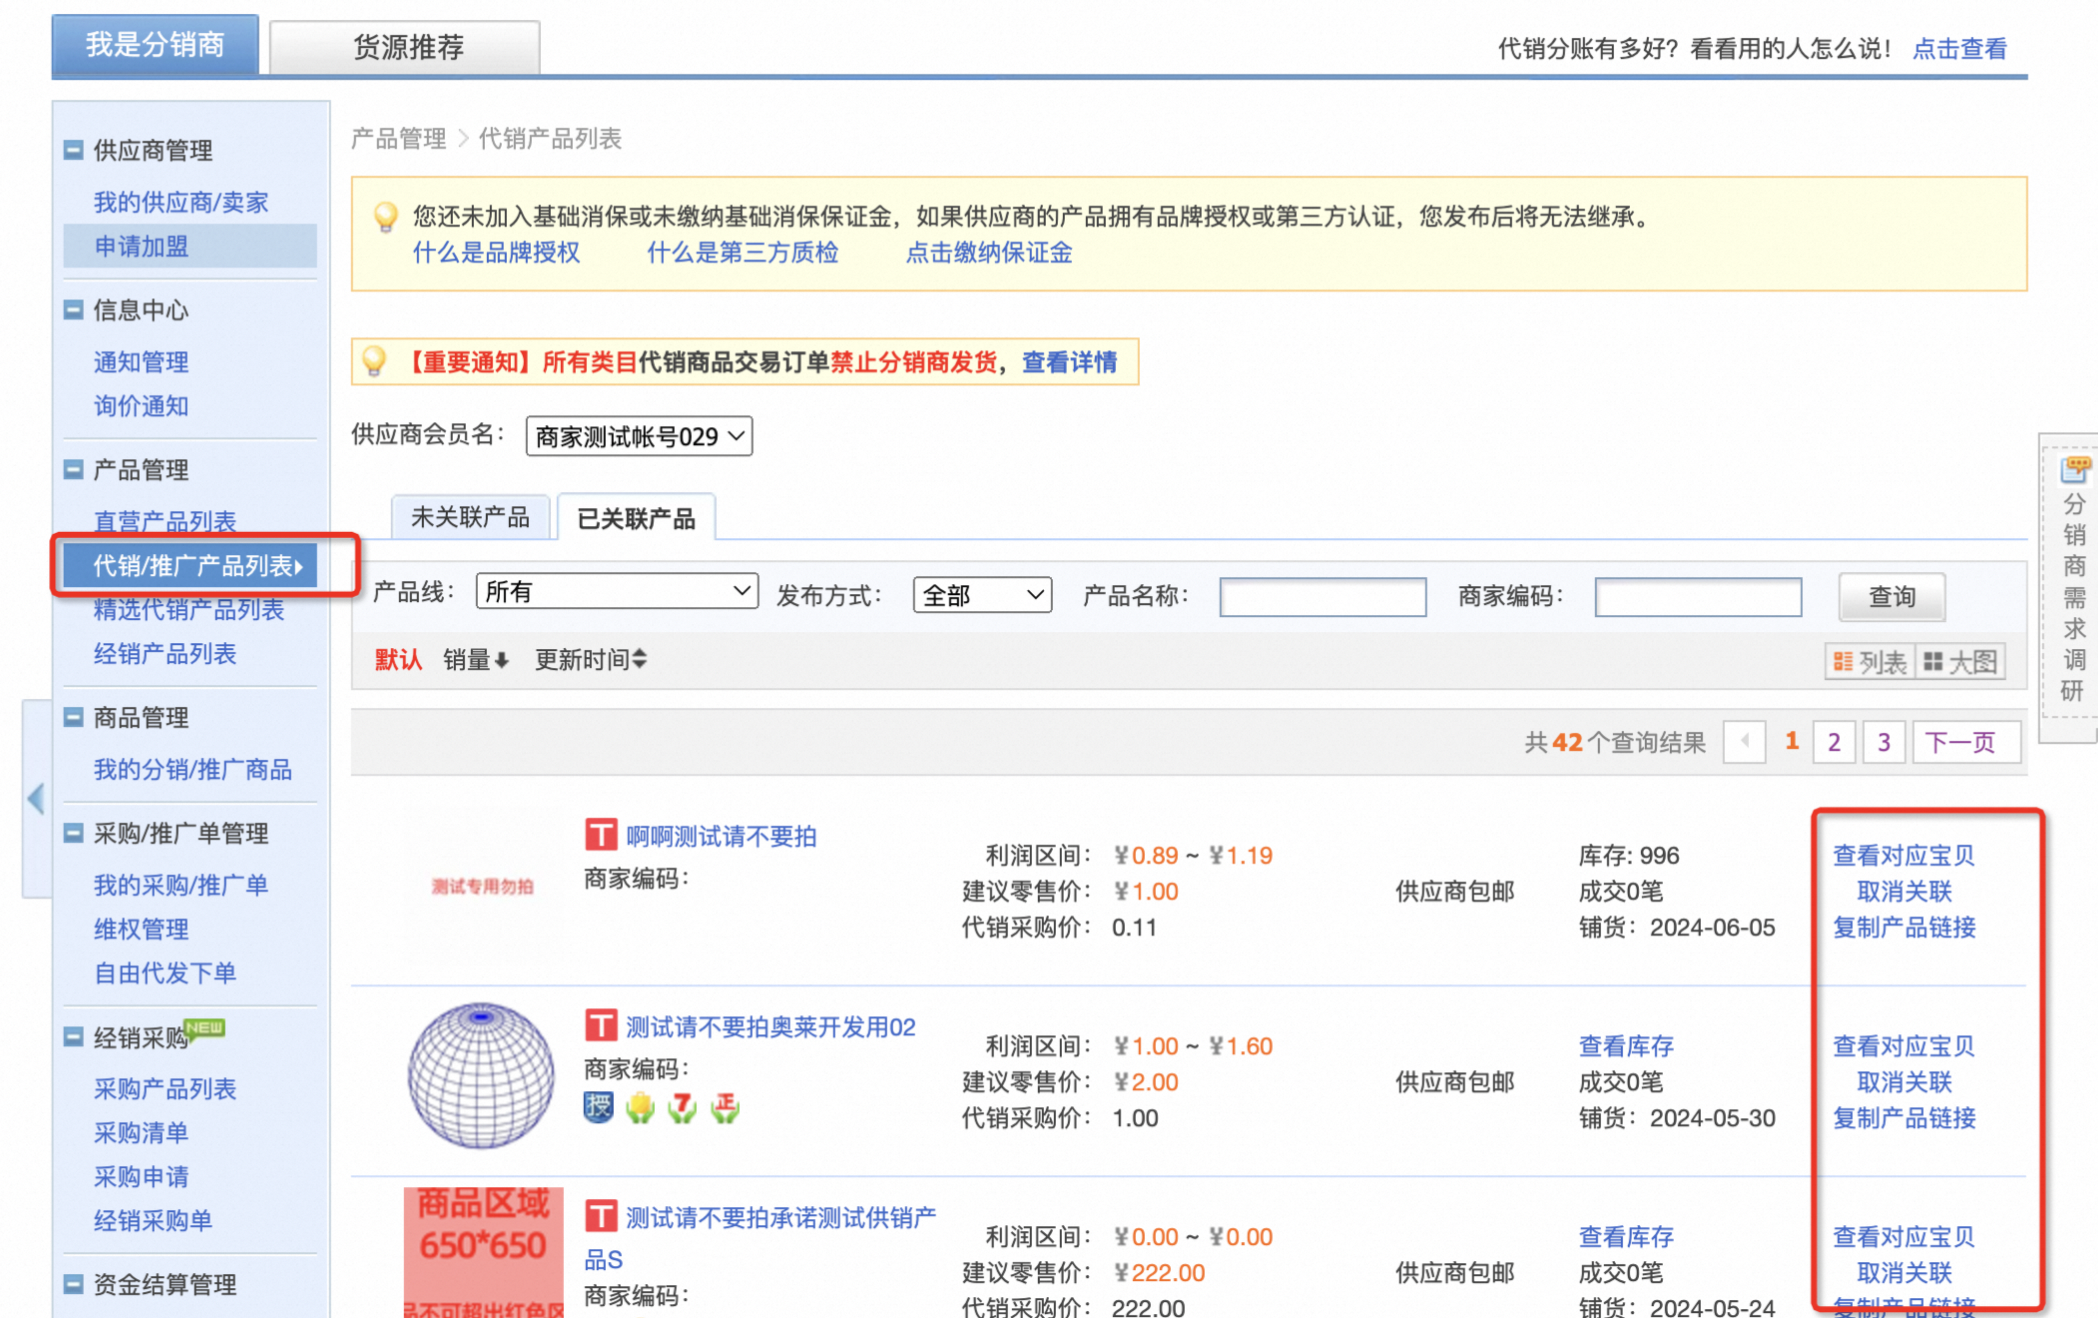Collapse the 经销采购 section

tap(73, 1037)
